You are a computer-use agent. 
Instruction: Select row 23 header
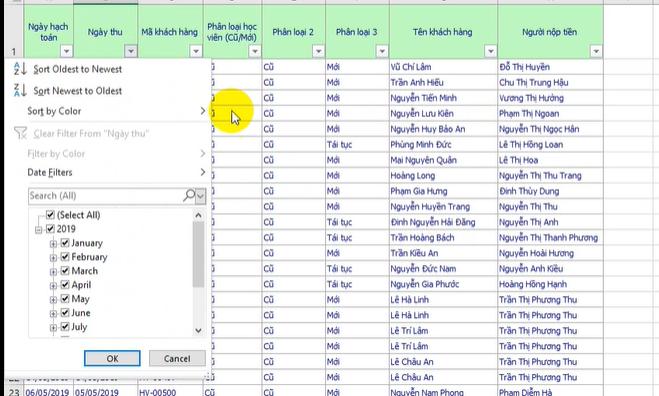click(x=14, y=392)
